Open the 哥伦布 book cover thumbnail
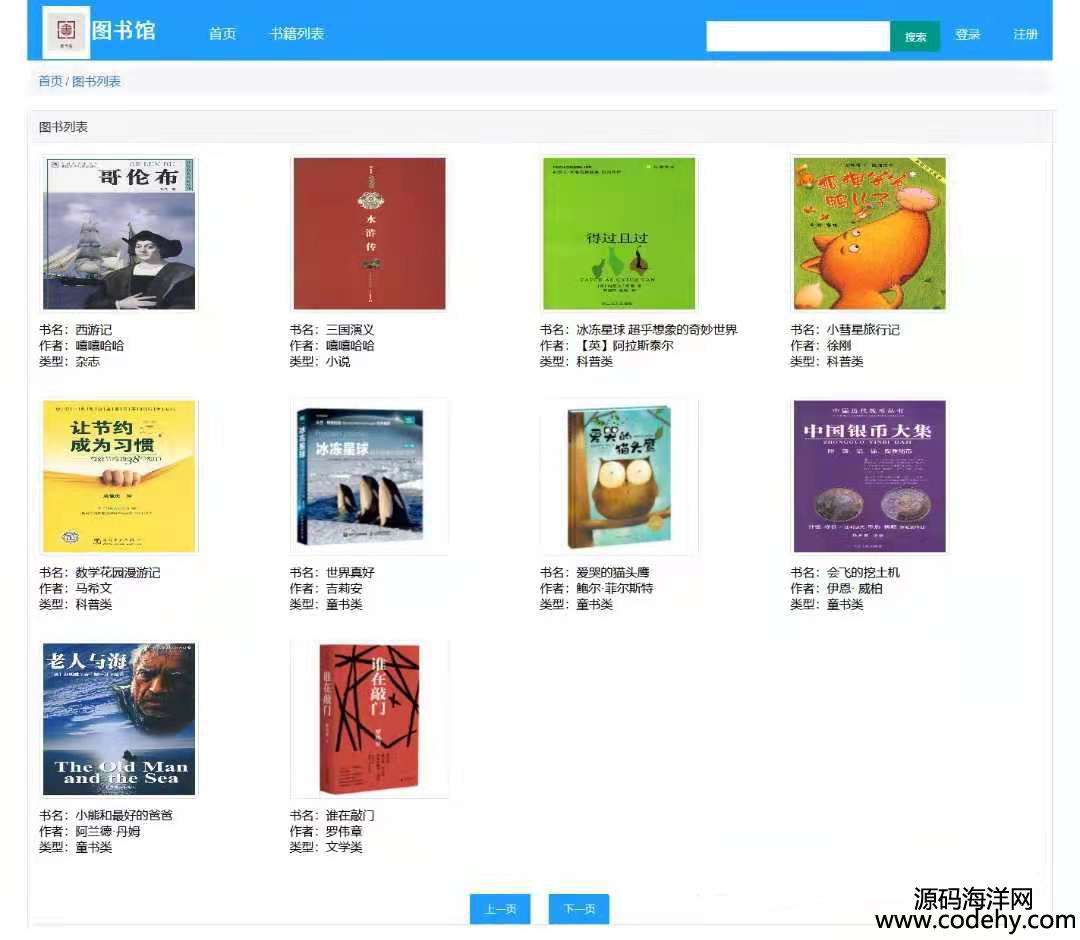This screenshot has width=1080, height=940. coord(119,234)
